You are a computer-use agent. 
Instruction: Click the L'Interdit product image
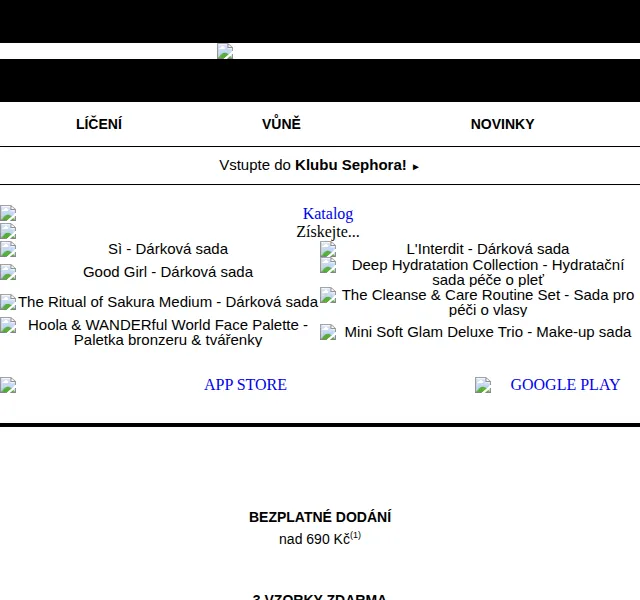pyautogui.click(x=328, y=249)
